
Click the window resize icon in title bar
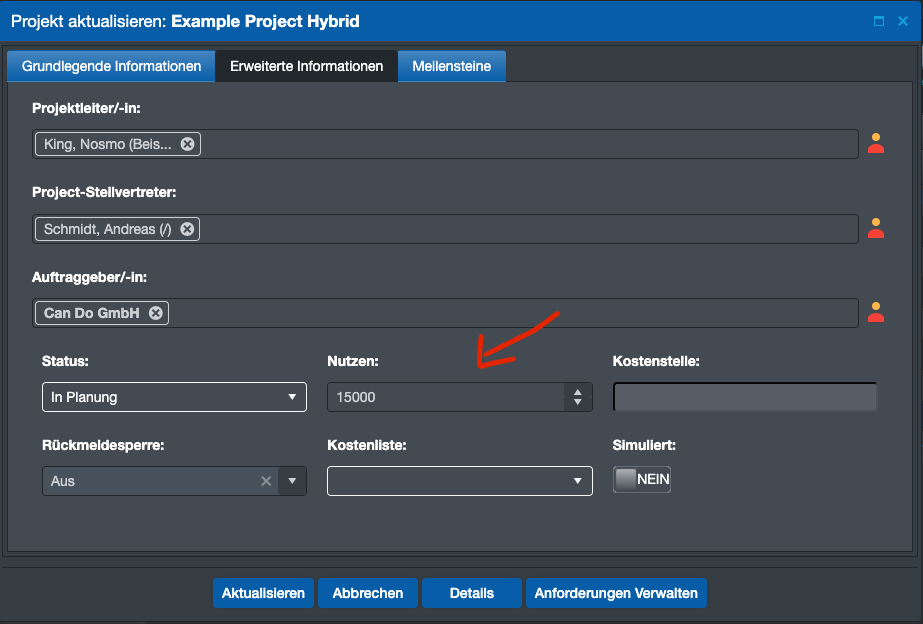coord(880,20)
